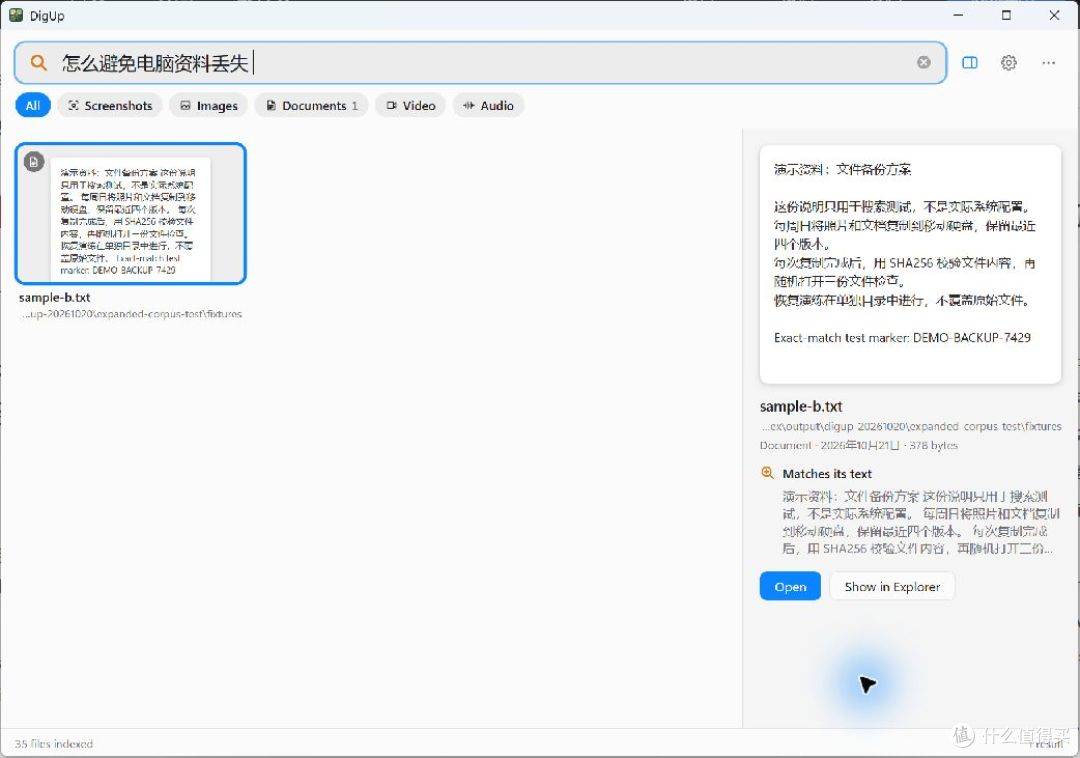Click into the search input field

pos(482,63)
